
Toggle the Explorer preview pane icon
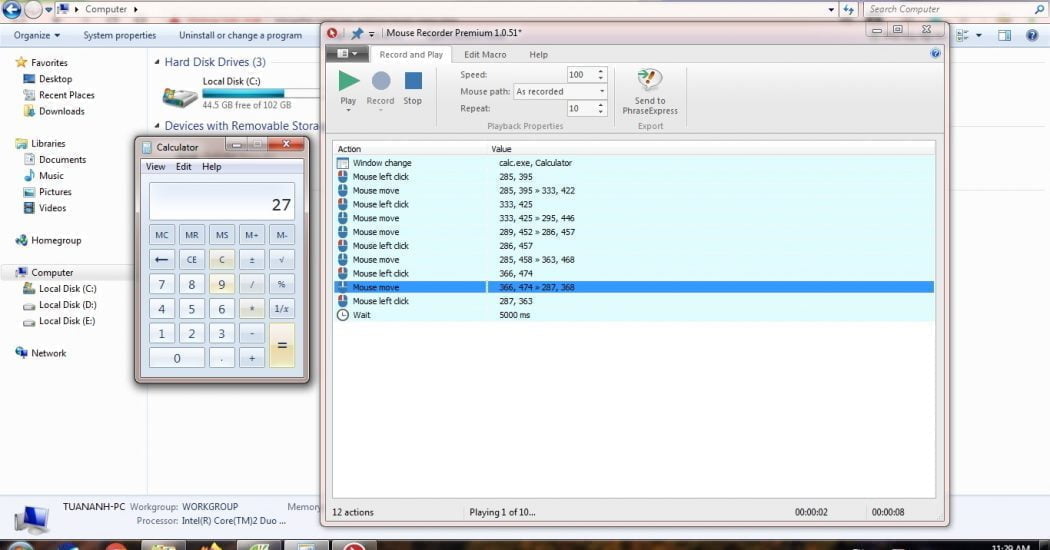1004,36
